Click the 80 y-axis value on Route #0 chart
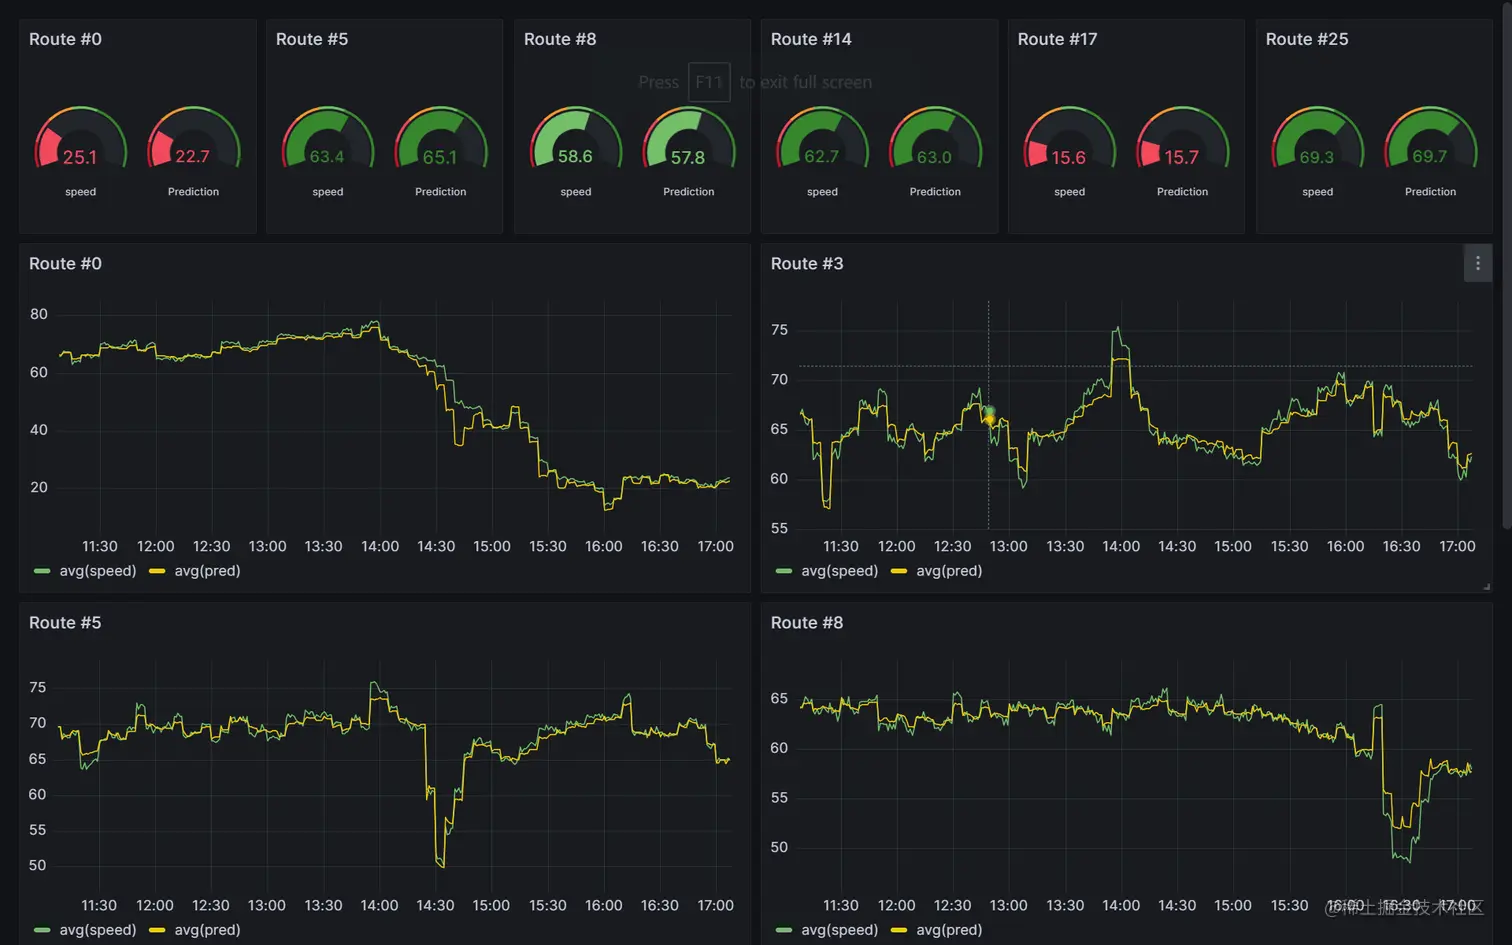The height and width of the screenshot is (945, 1512). 39,314
